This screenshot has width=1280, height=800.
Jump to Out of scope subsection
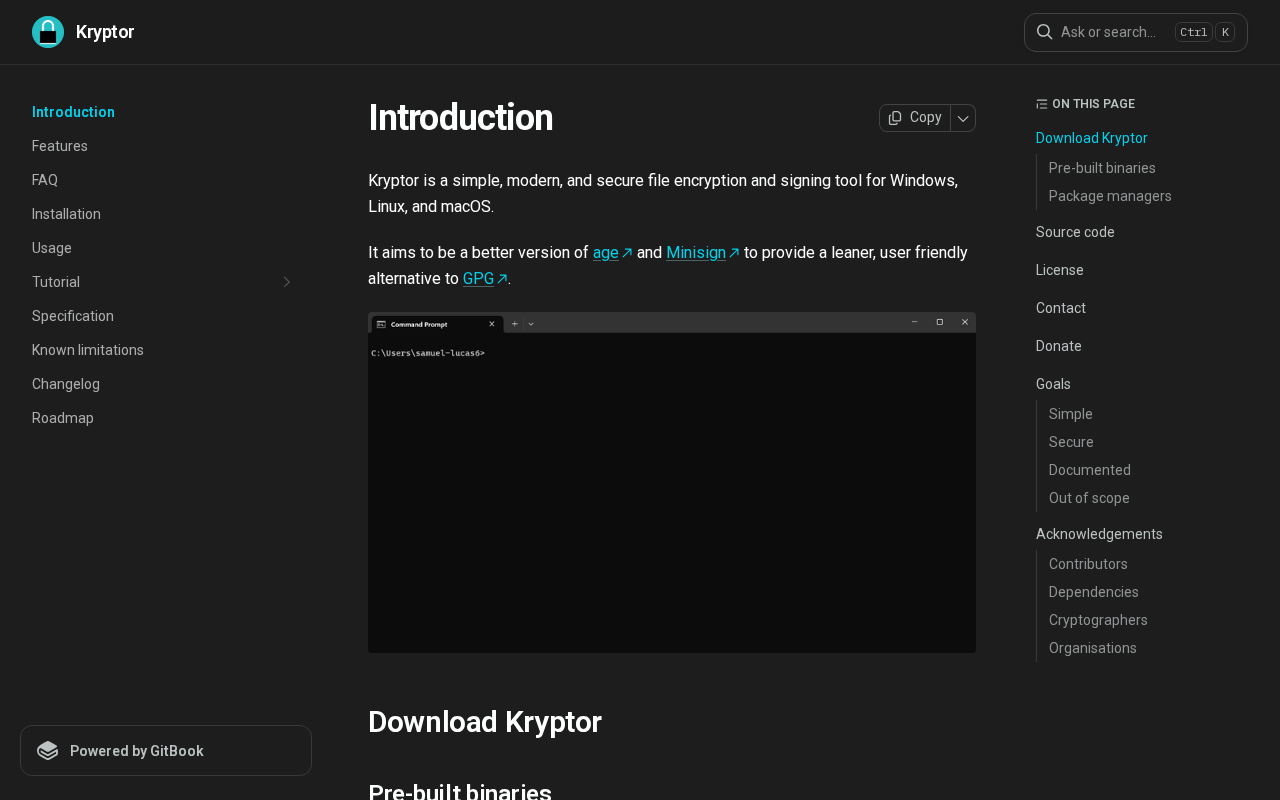(x=1089, y=498)
